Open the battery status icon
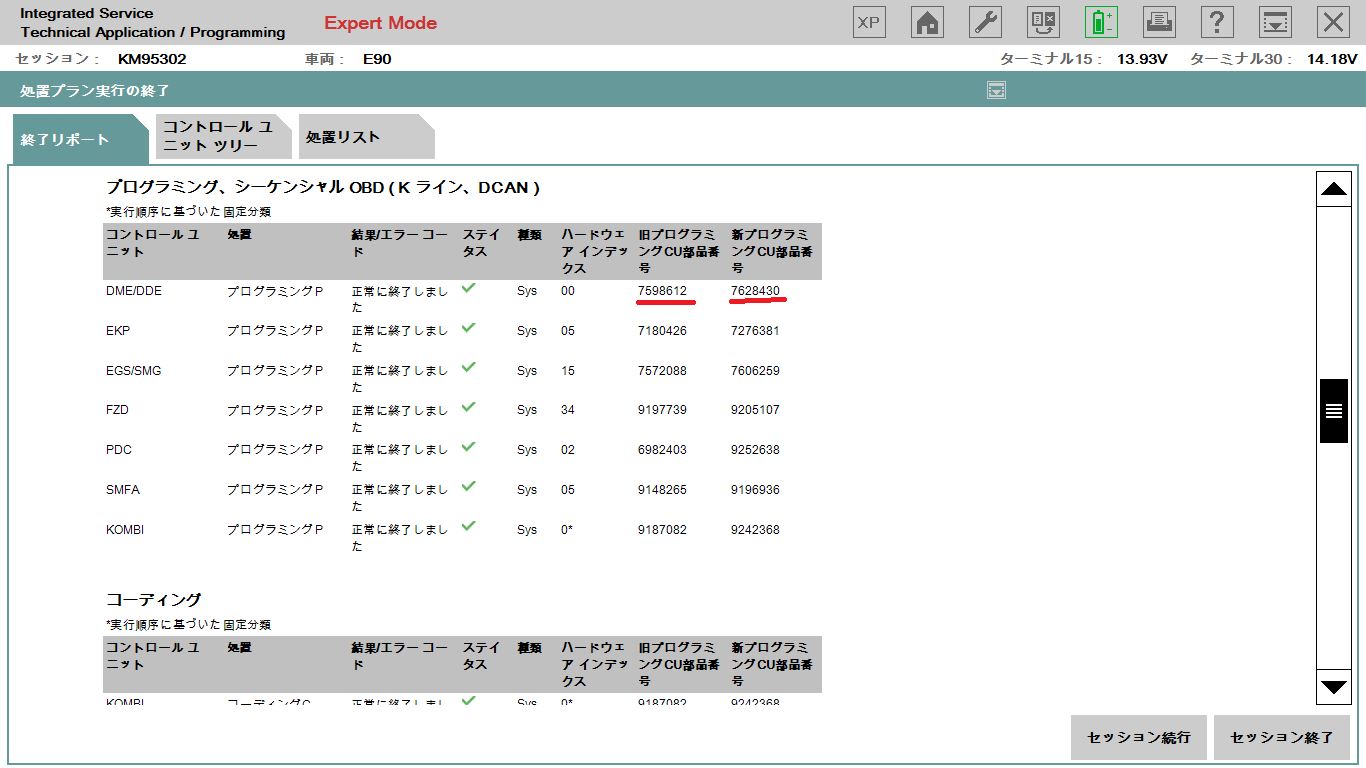 (1101, 22)
